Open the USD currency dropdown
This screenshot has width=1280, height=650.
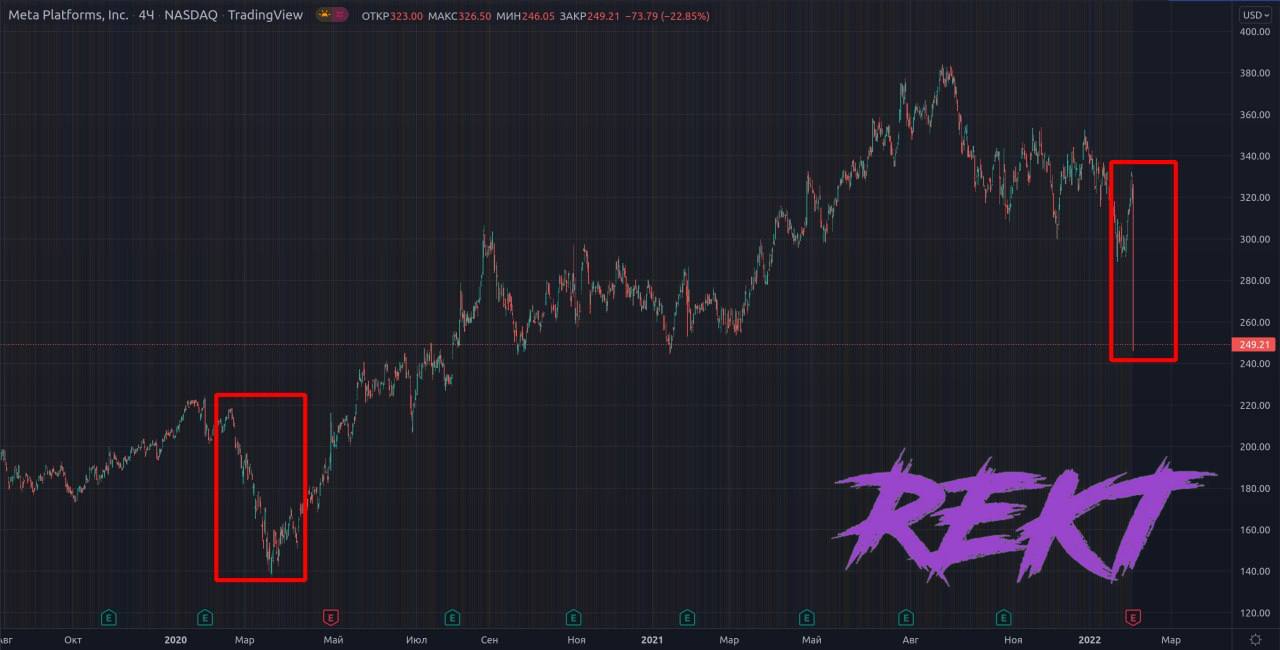coord(1255,15)
